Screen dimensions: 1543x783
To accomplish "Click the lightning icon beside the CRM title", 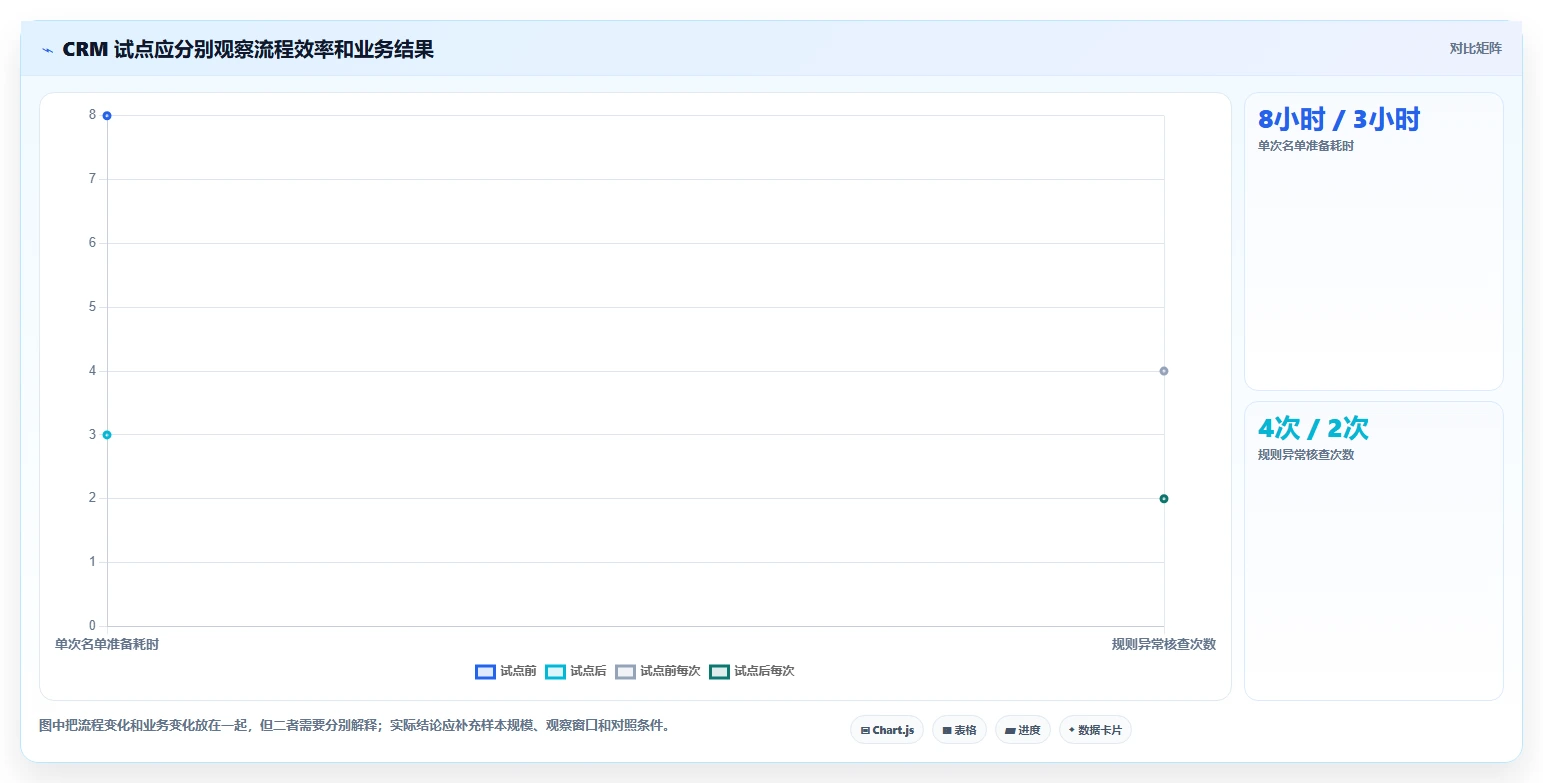I will coord(47,50).
